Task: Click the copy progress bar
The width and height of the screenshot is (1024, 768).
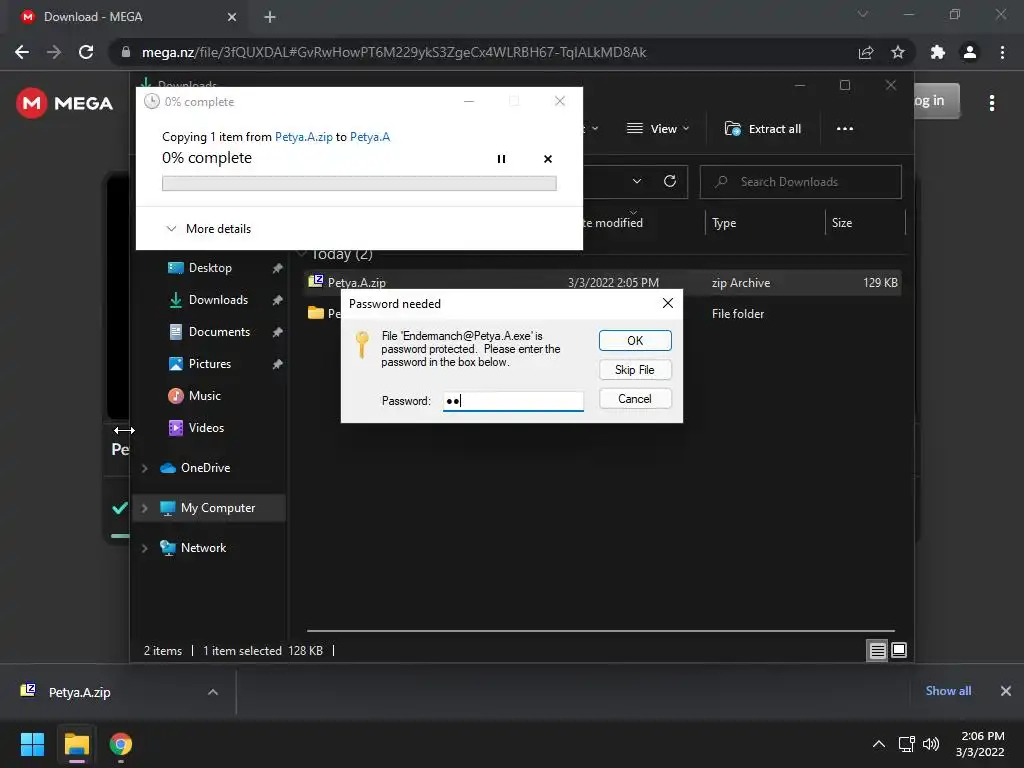Action: pos(359,184)
